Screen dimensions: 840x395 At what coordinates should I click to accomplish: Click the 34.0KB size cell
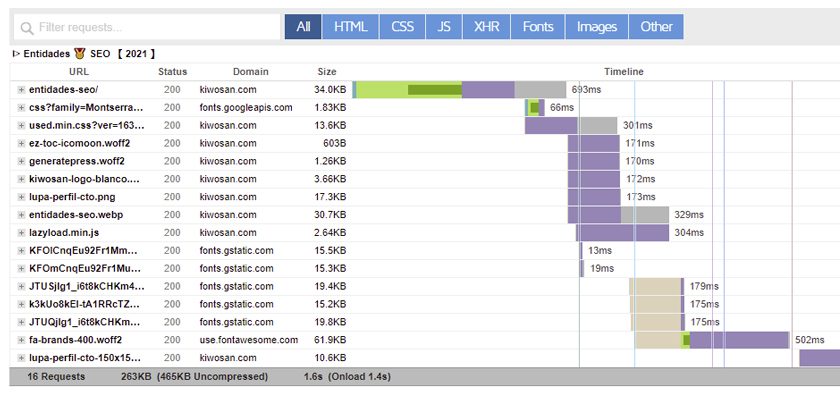point(330,90)
